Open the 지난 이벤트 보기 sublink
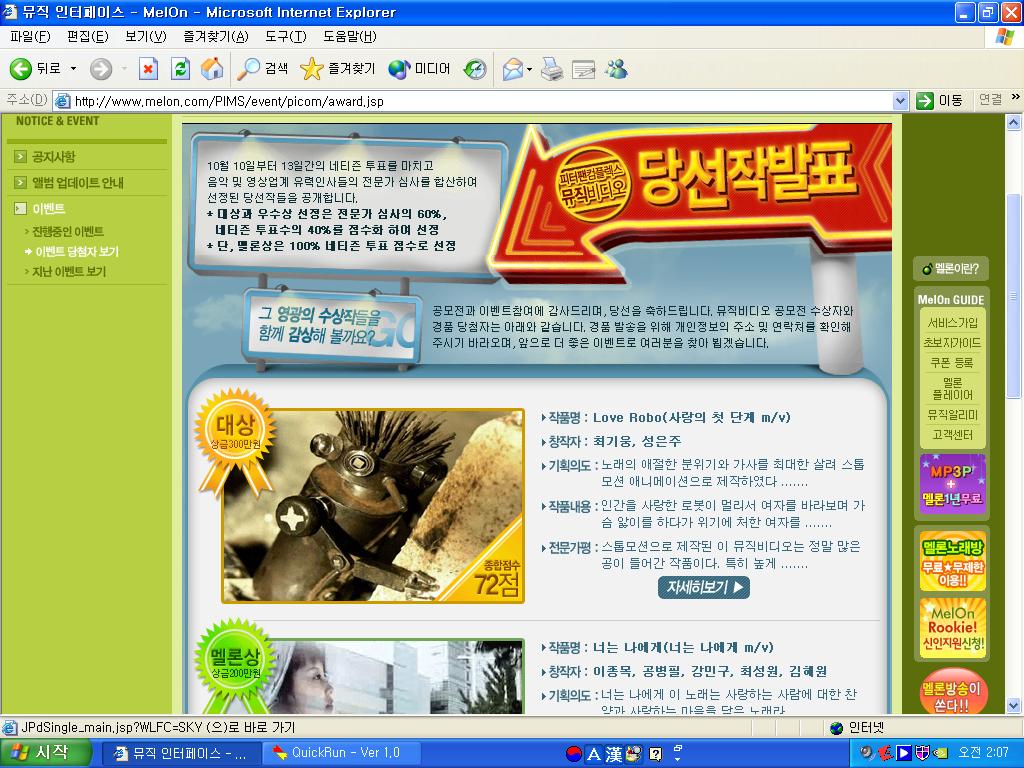This screenshot has height=768, width=1024. tap(69, 272)
